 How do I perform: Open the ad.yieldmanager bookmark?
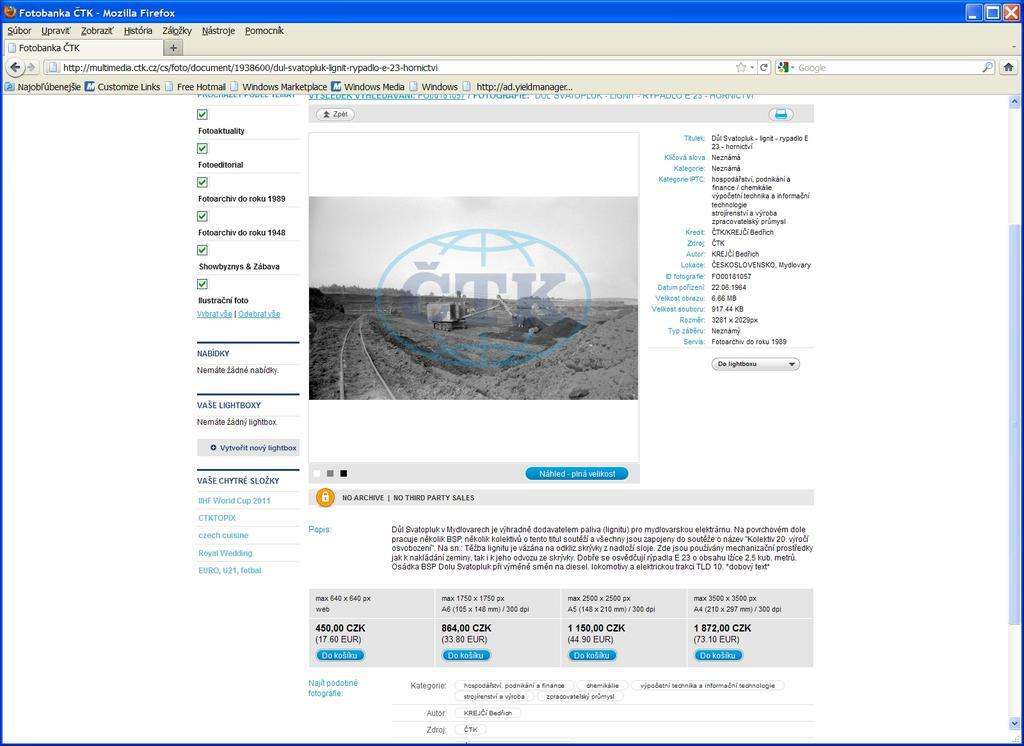click(x=518, y=87)
